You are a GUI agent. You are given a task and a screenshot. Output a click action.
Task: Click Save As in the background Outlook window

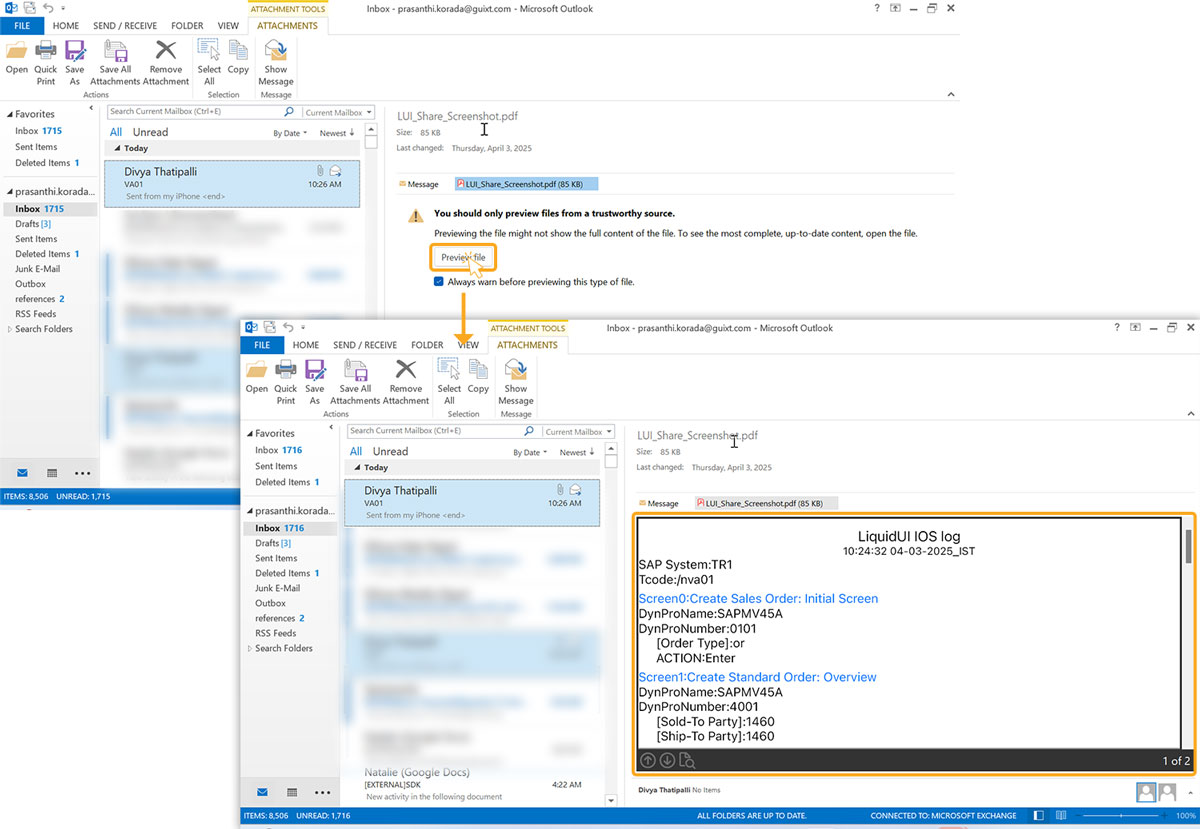coord(75,62)
